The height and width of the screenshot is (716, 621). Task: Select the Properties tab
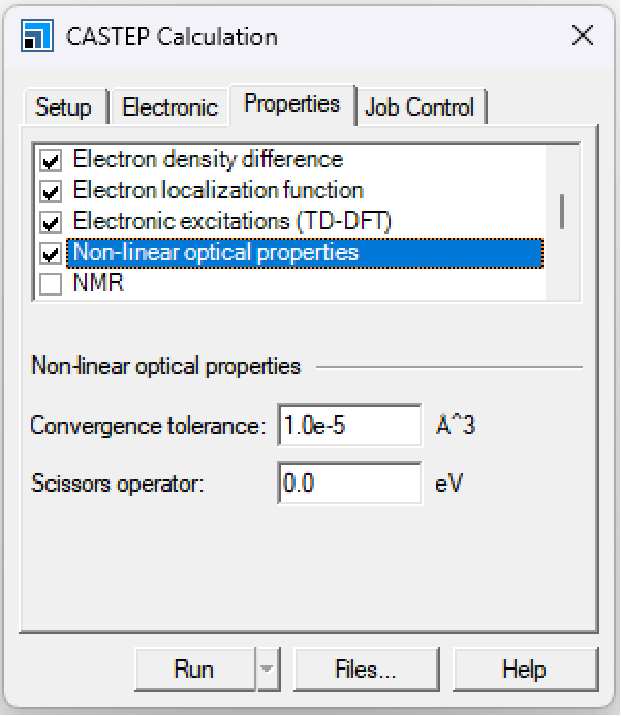292,104
